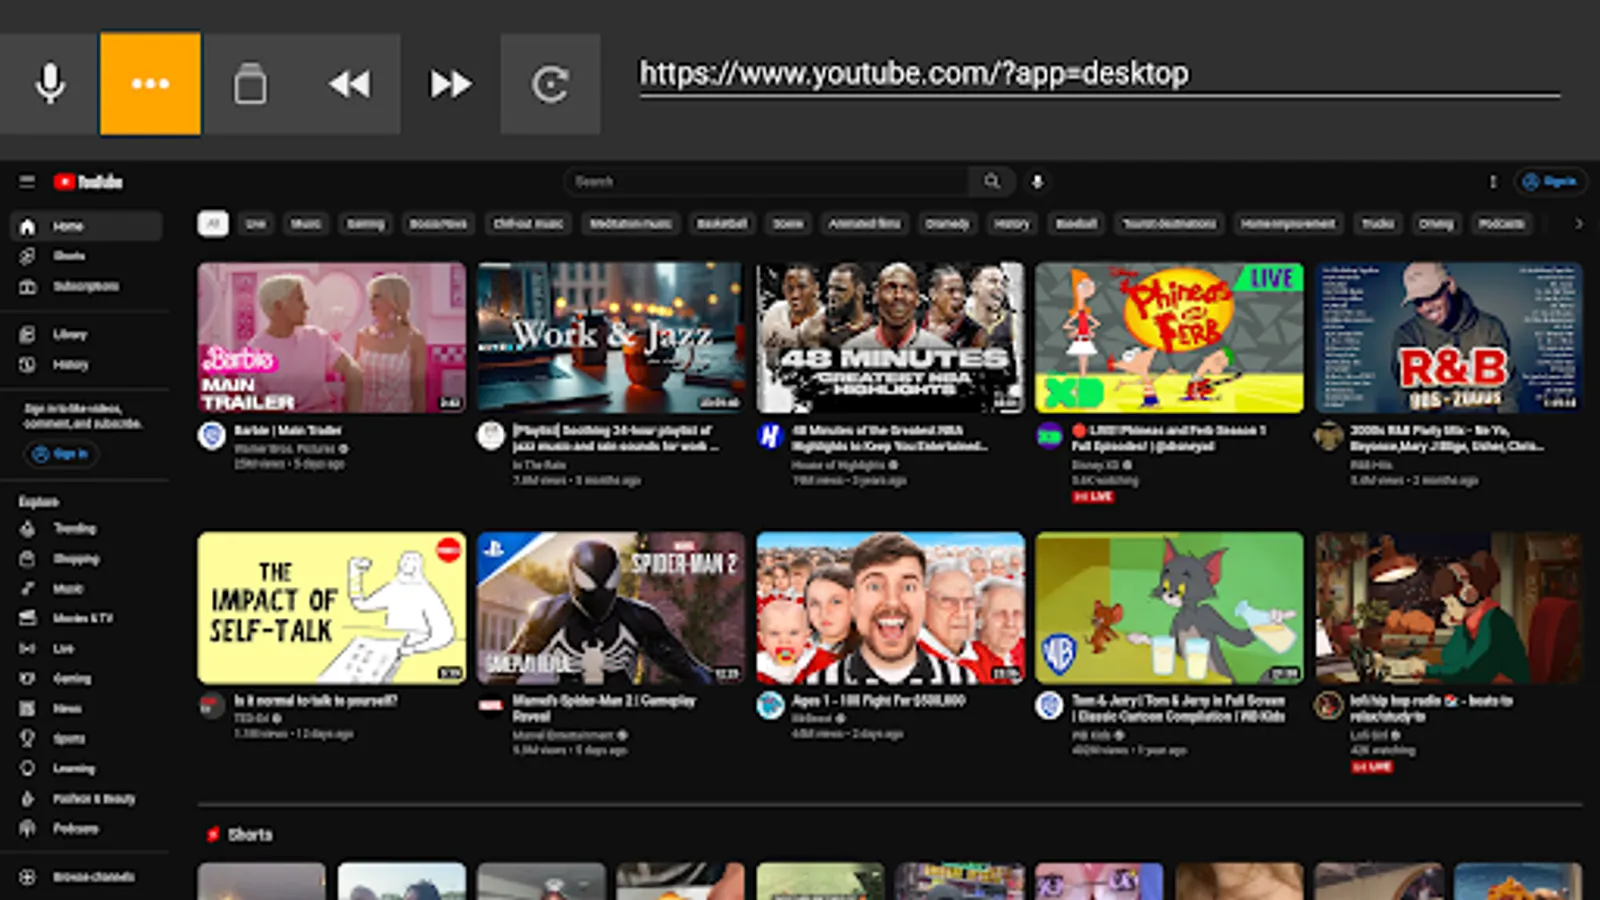The image size is (1600, 900).
Task: Open the orange three-dots browser menu
Action: pos(150,84)
